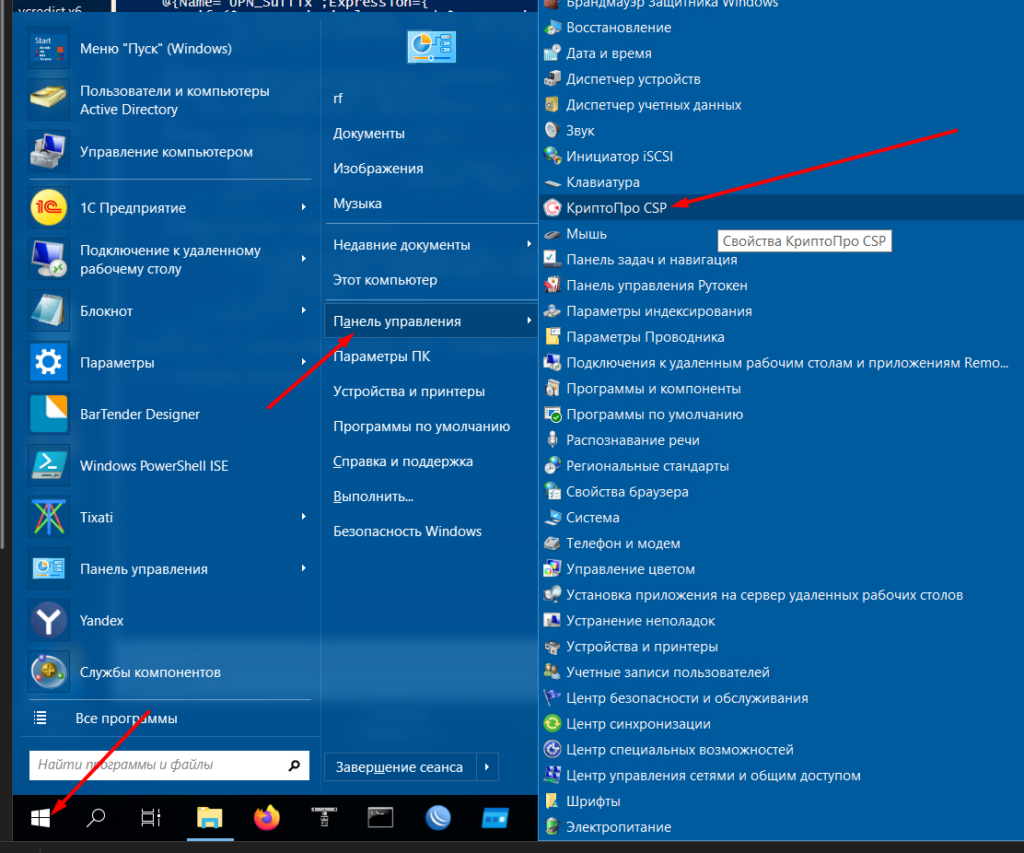Launch Tixati from the pinned list
The image size is (1024, 853).
click(x=48, y=517)
